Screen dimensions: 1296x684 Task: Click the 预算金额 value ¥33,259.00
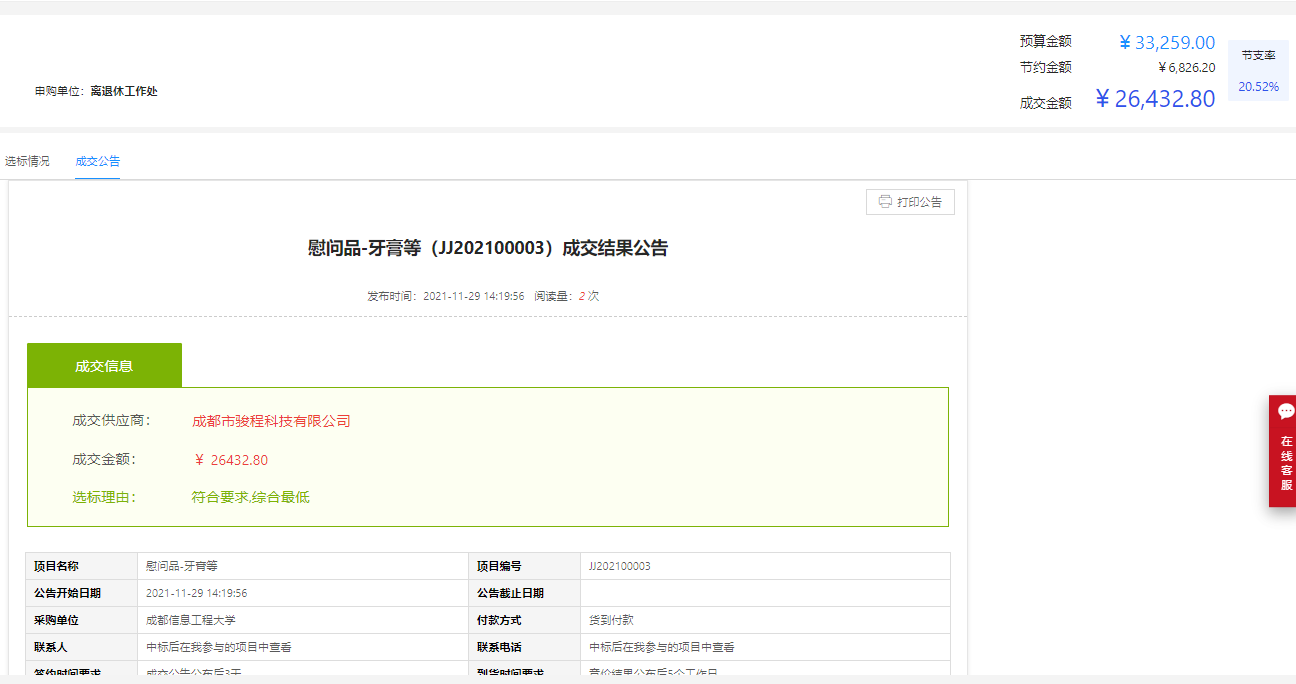[x=1166, y=43]
